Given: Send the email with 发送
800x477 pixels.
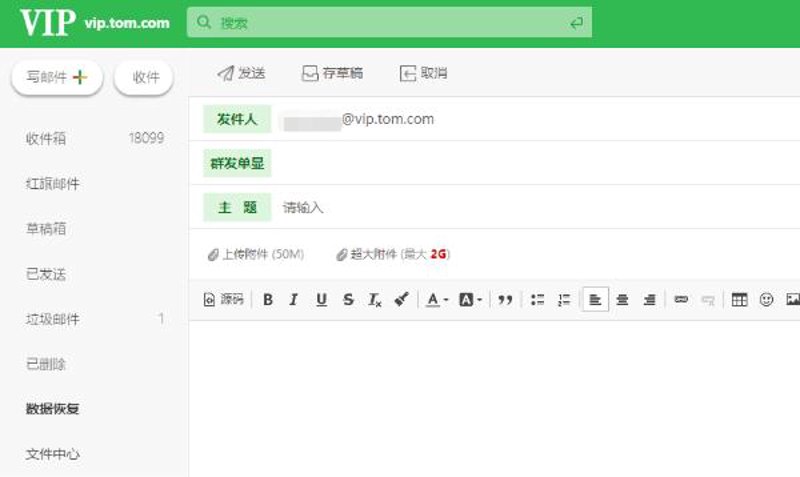Looking at the screenshot, I should click(241, 73).
